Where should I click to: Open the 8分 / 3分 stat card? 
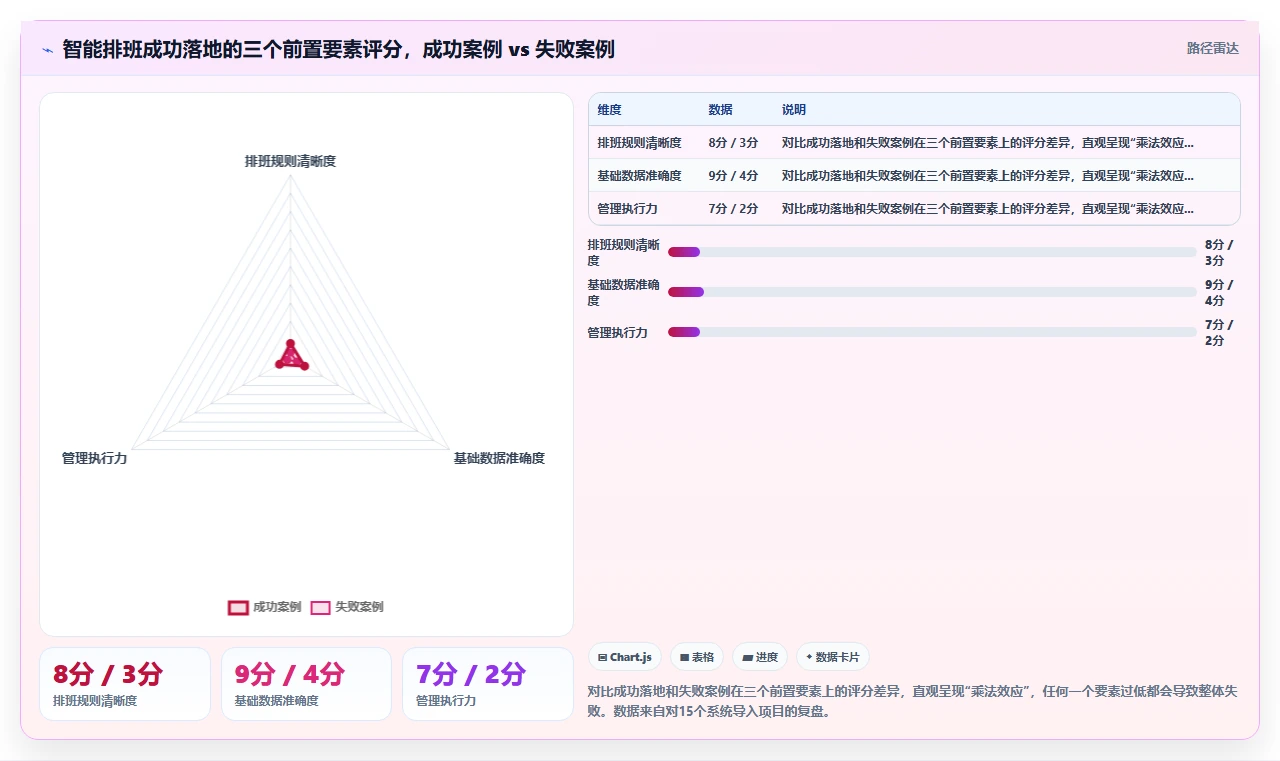coord(125,684)
